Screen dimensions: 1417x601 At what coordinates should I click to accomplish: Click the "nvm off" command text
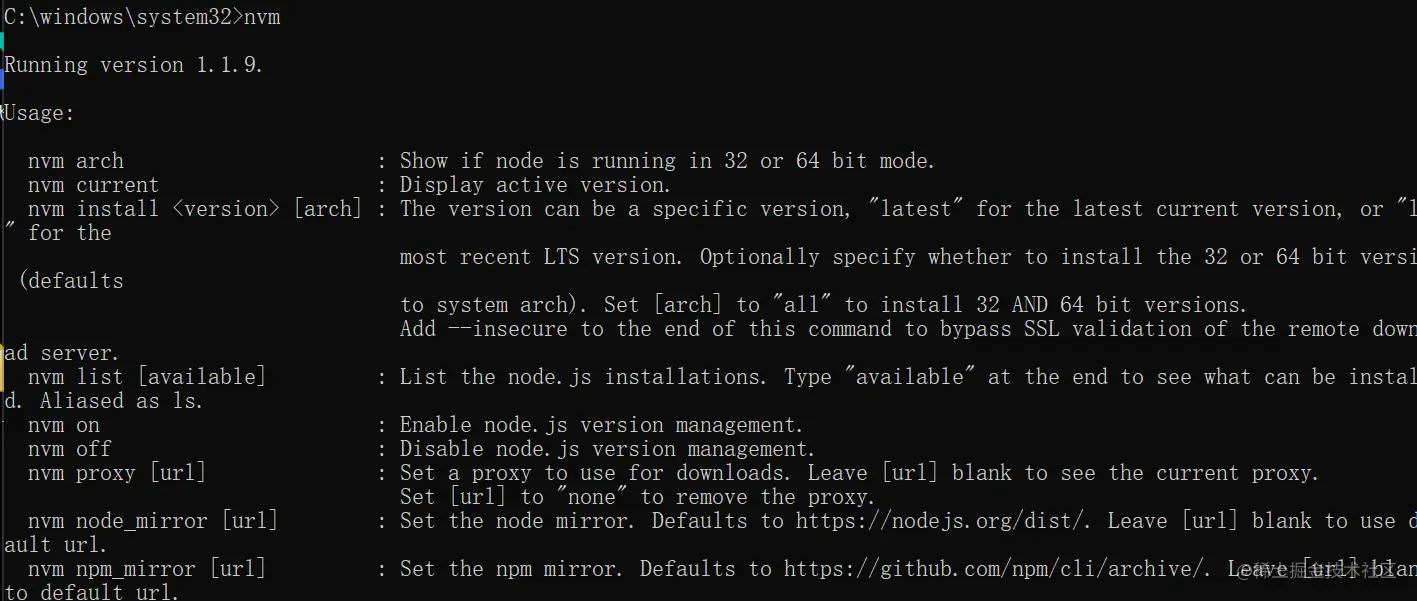[70, 449]
